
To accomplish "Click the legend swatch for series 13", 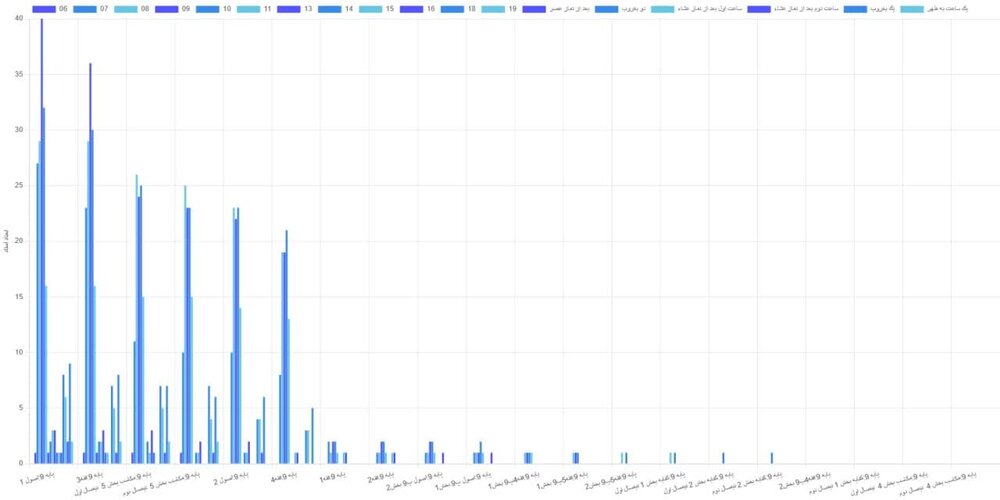I will click(x=289, y=8).
